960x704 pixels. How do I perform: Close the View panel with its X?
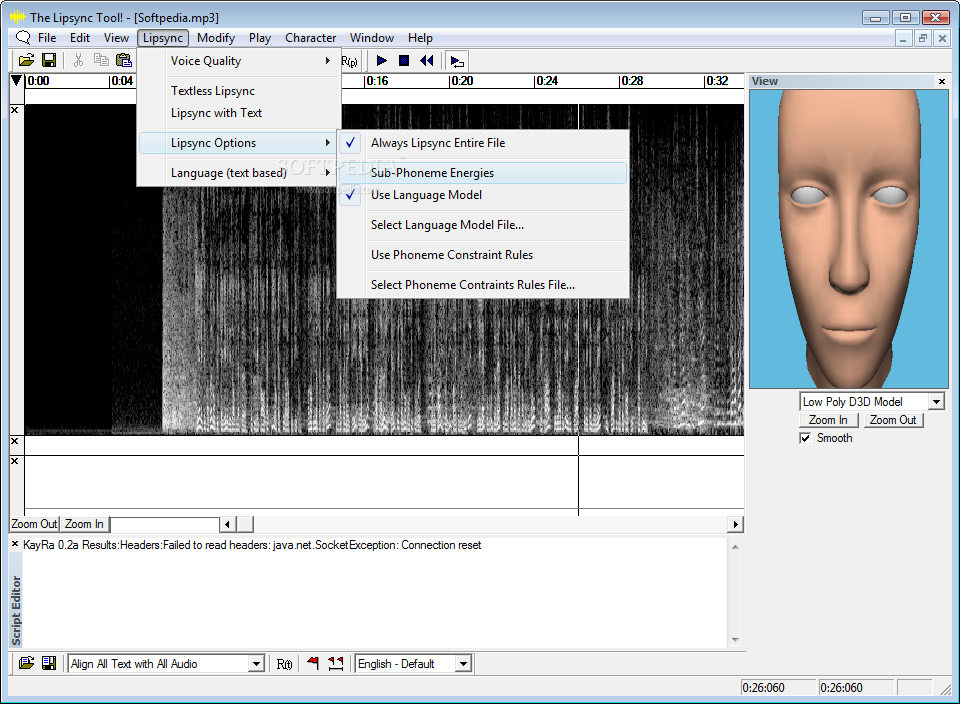942,81
